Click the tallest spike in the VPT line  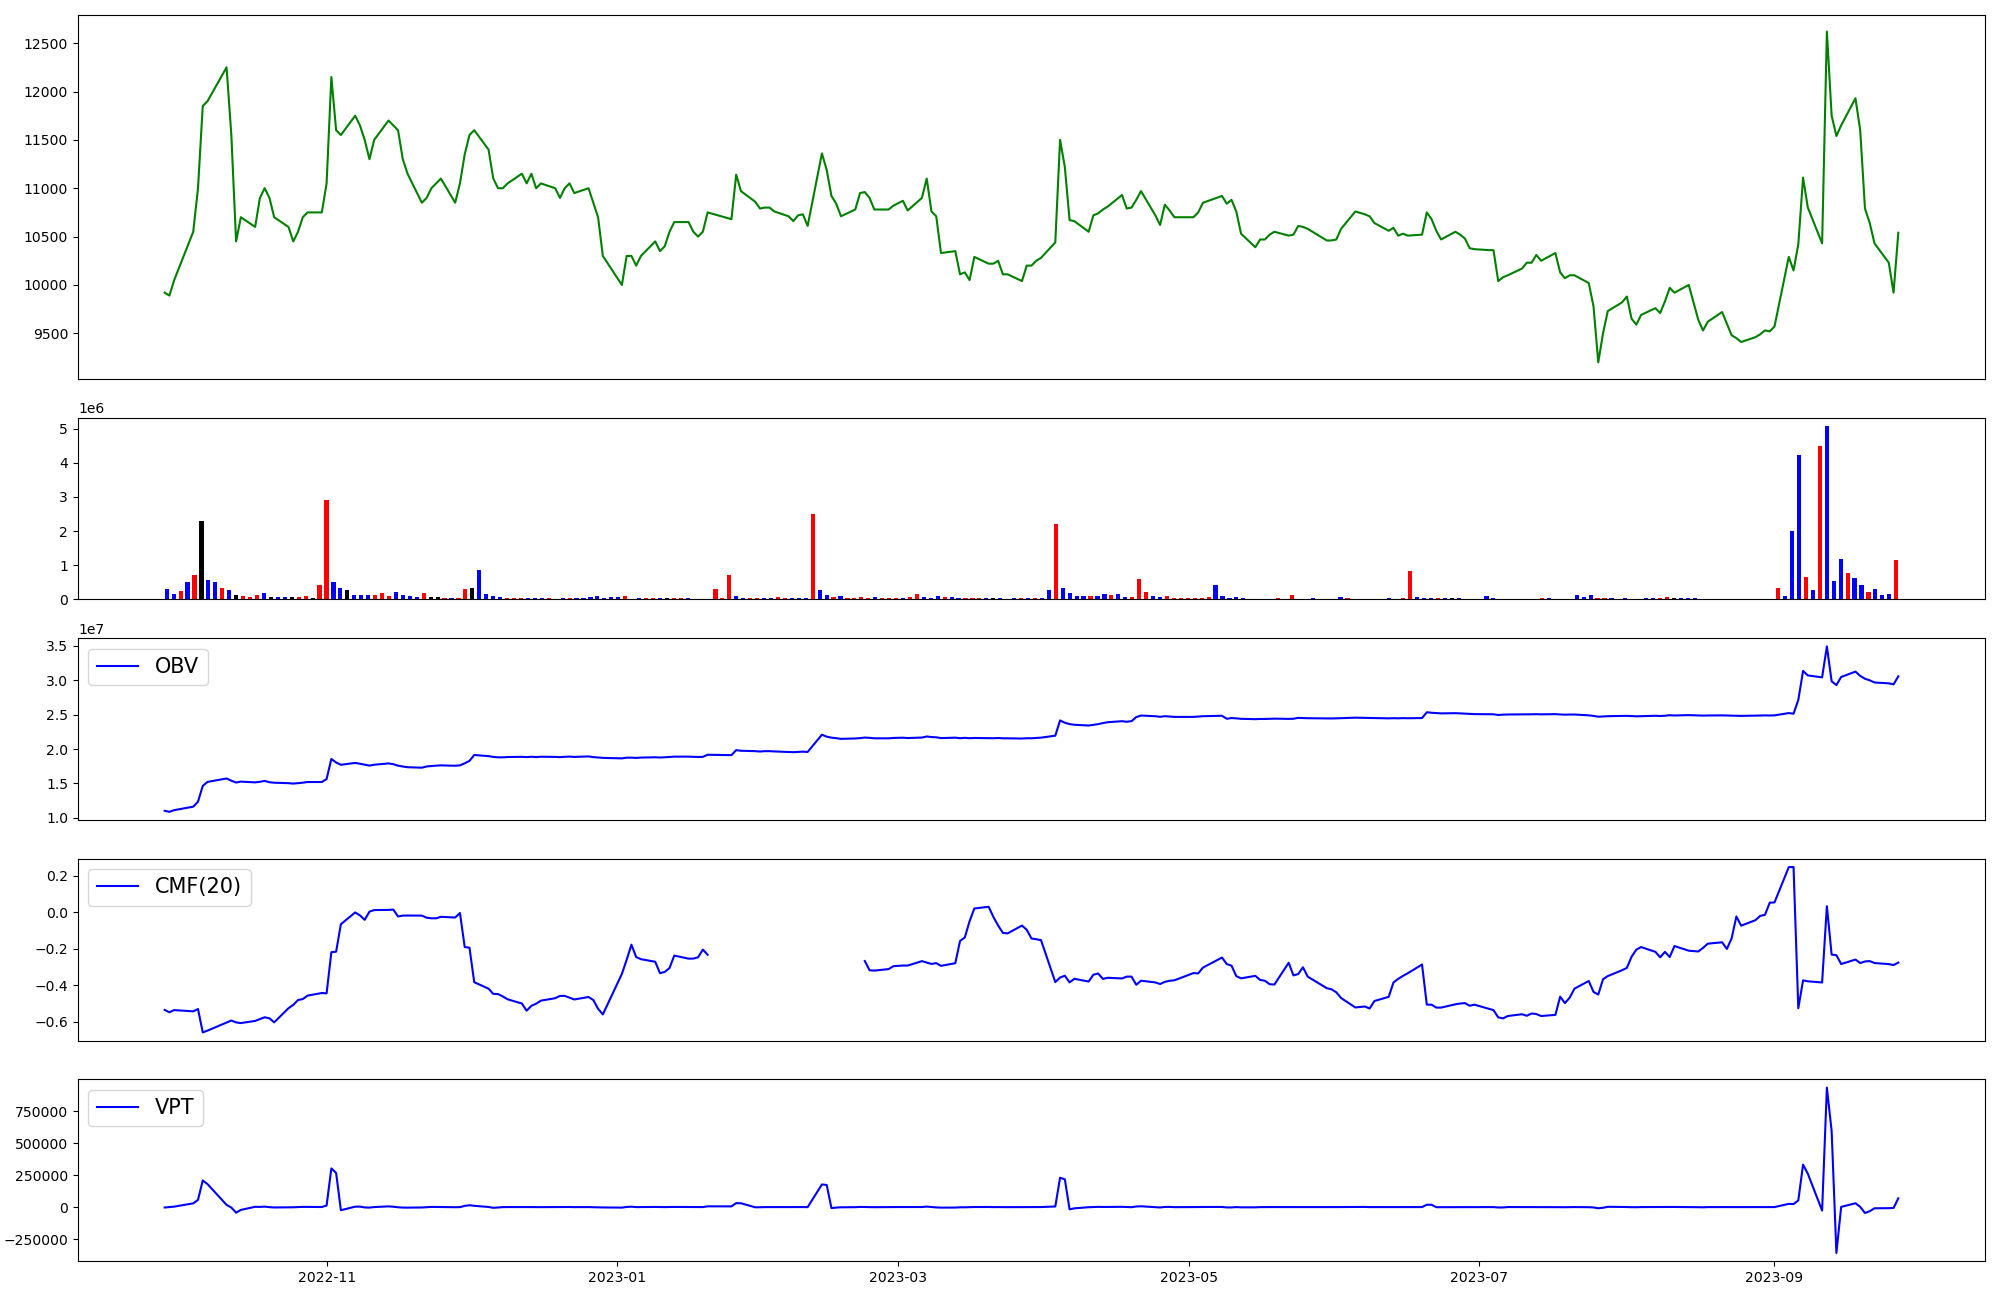point(1827,1089)
